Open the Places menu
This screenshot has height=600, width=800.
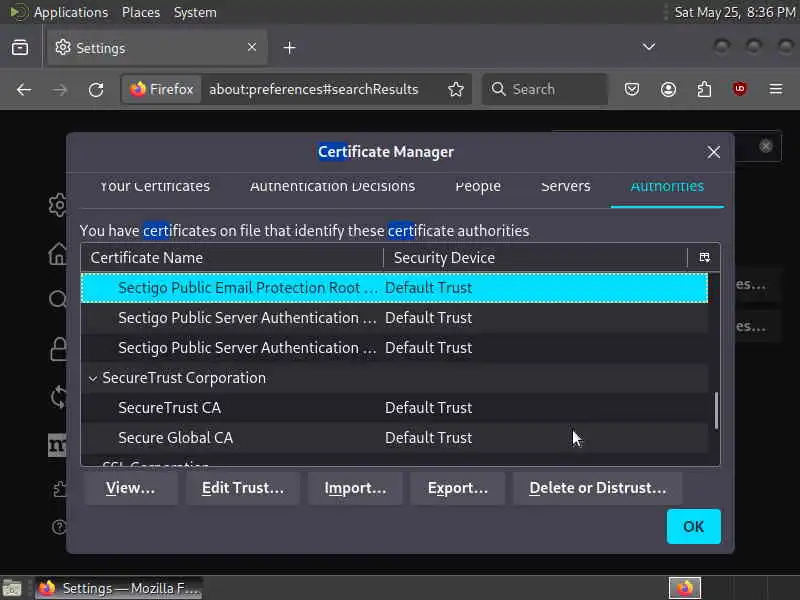coord(141,12)
